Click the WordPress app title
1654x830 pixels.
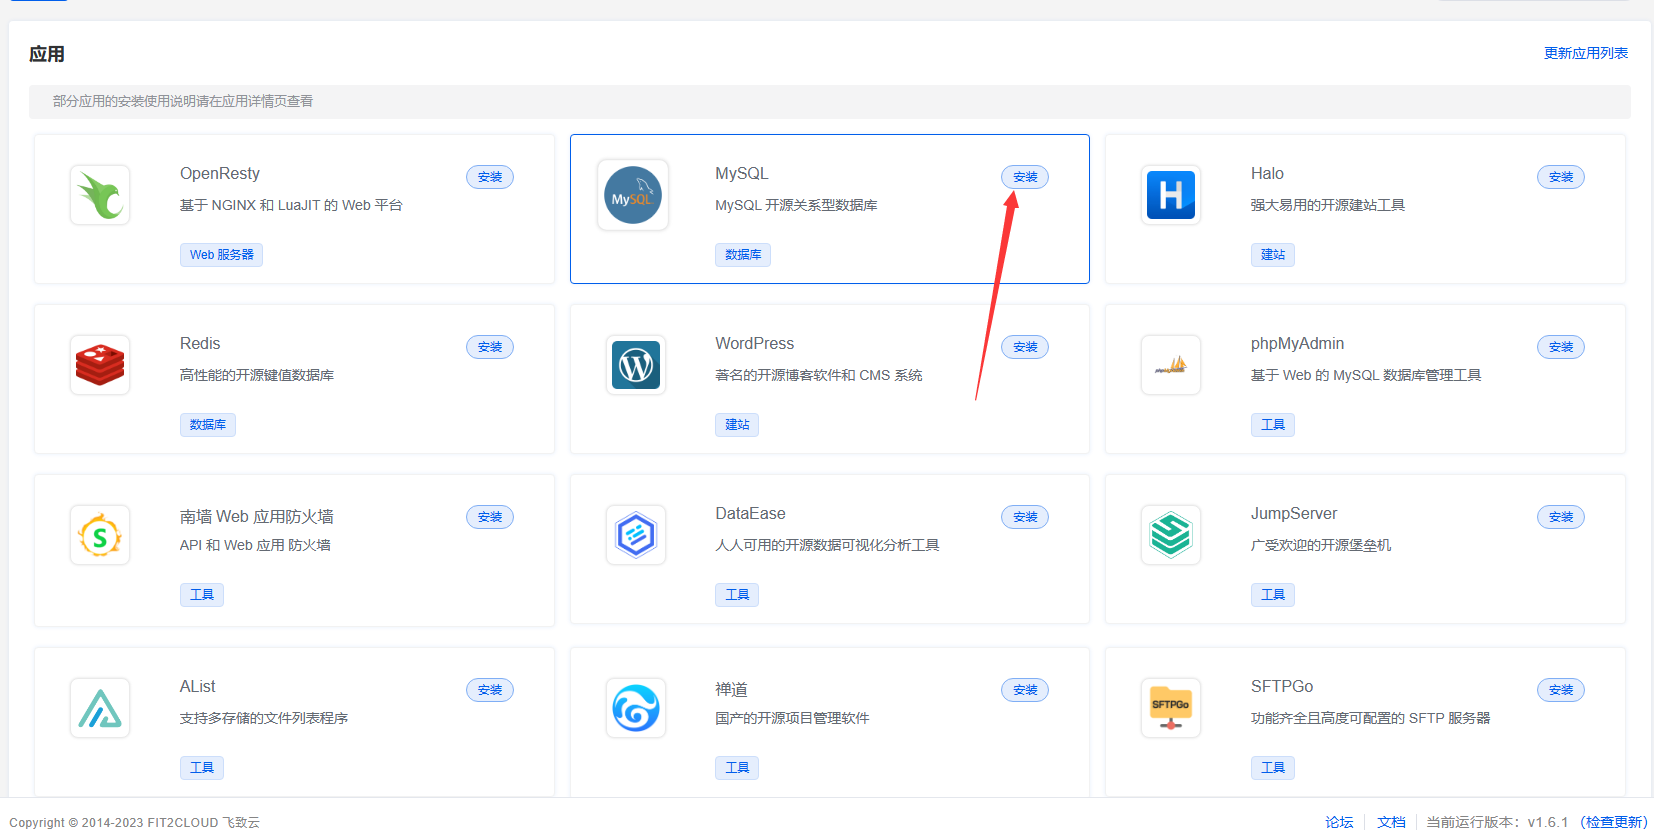[x=755, y=344]
